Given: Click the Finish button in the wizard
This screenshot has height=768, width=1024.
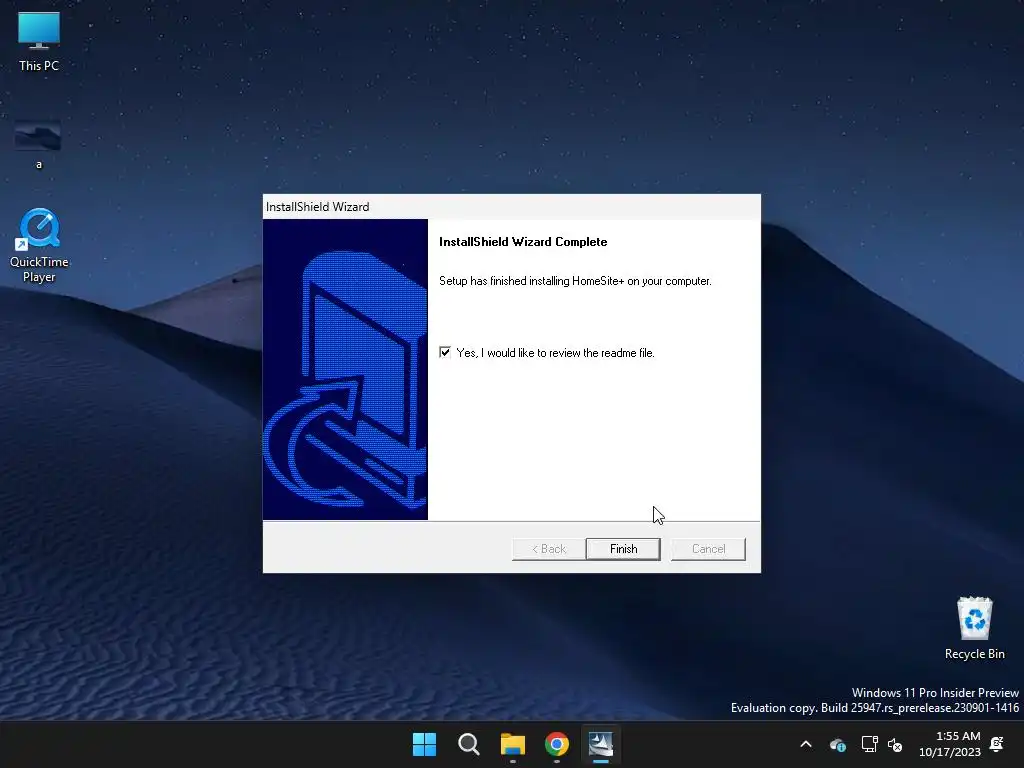Looking at the screenshot, I should tap(623, 549).
